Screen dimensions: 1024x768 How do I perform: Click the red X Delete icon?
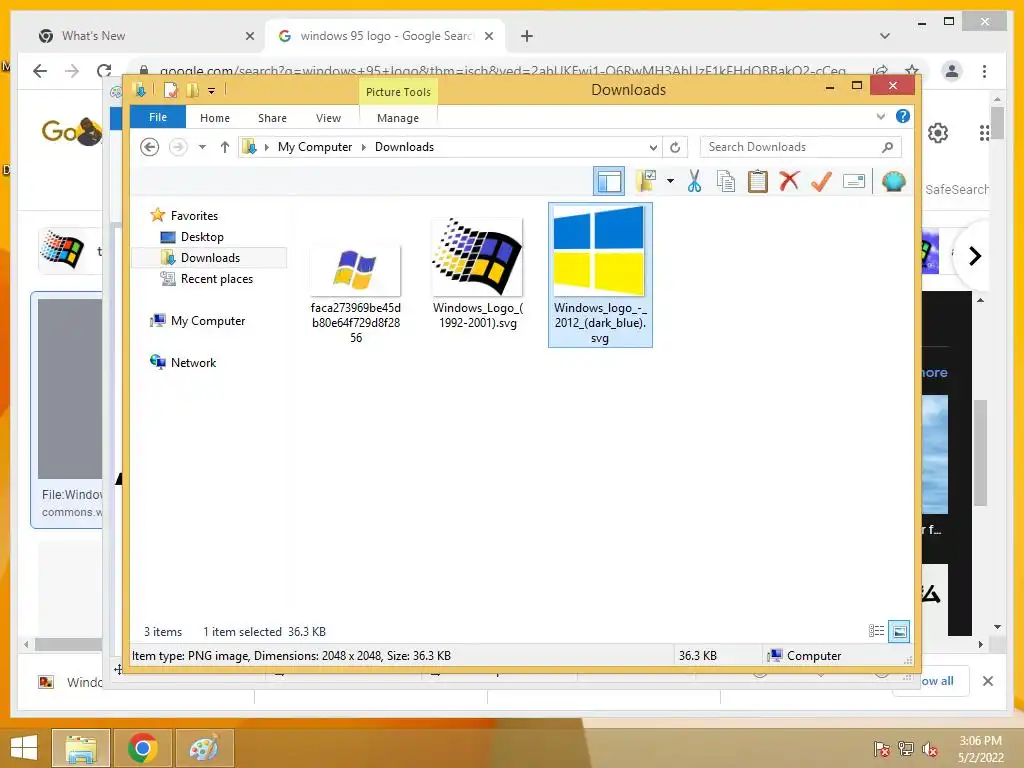(x=789, y=181)
